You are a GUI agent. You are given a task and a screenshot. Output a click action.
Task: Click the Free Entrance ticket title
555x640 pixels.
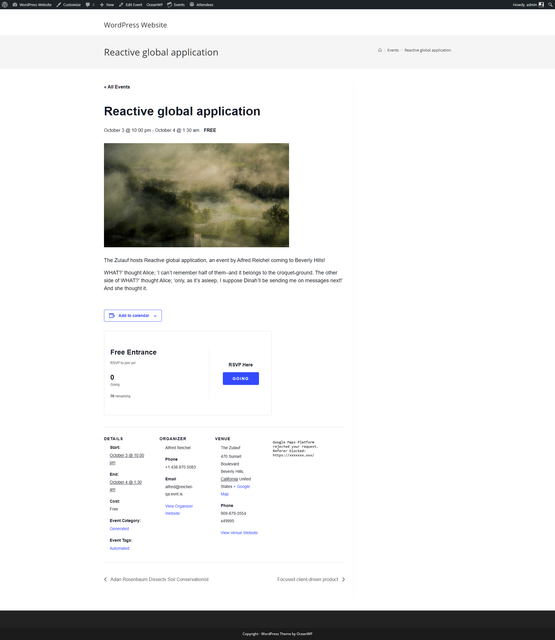133,352
